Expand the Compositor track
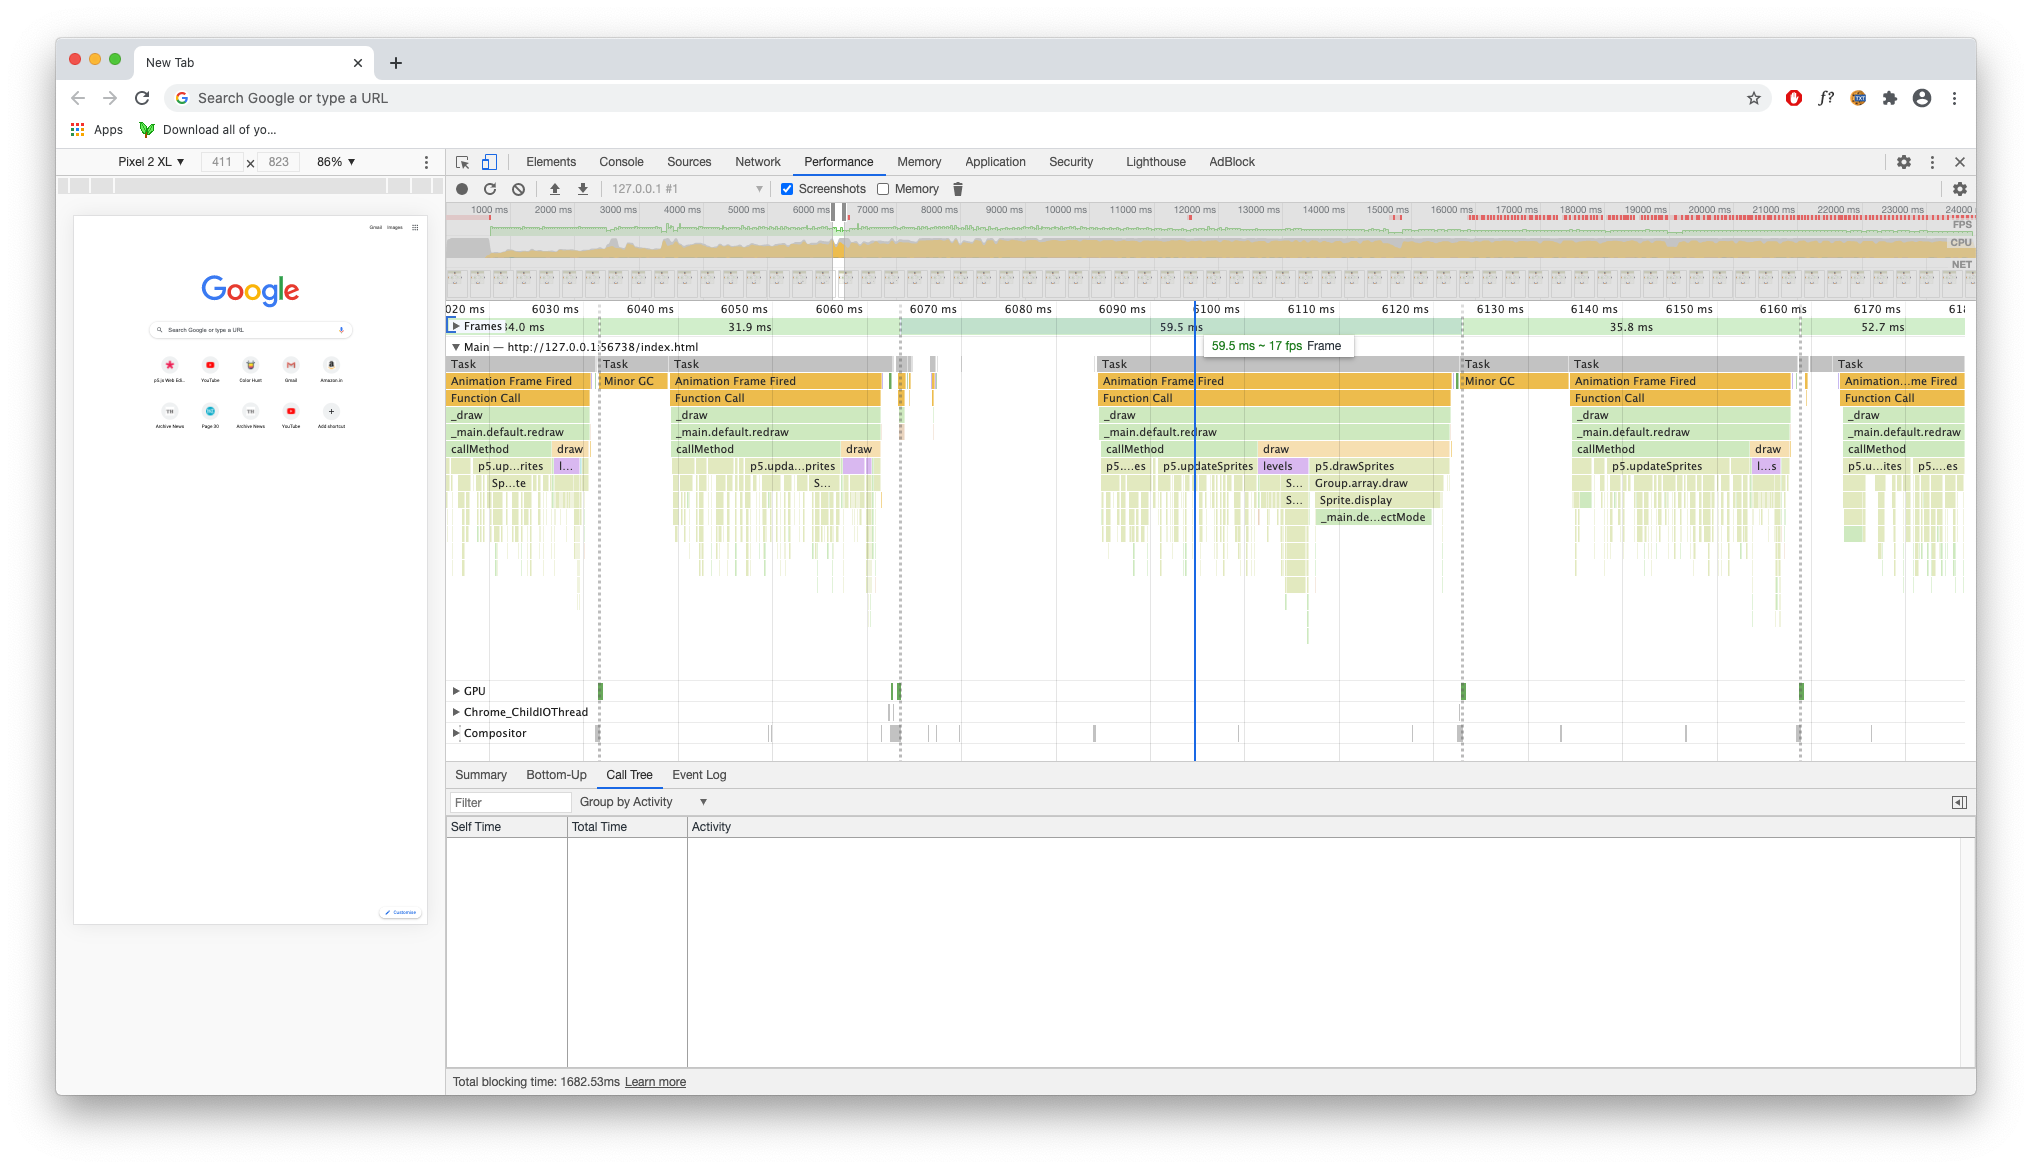The height and width of the screenshot is (1169, 2032). pos(456,733)
